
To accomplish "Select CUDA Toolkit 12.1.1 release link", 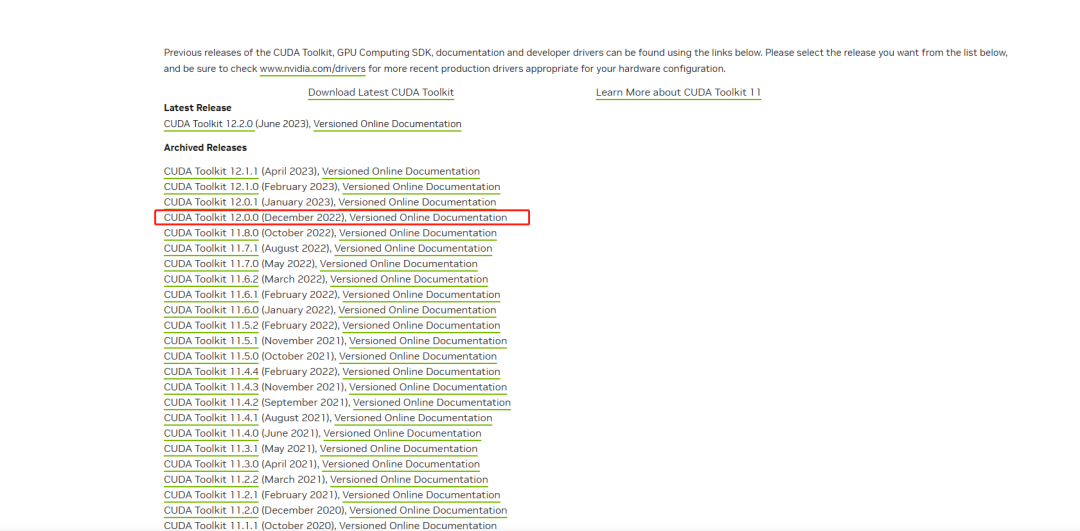I will point(211,171).
